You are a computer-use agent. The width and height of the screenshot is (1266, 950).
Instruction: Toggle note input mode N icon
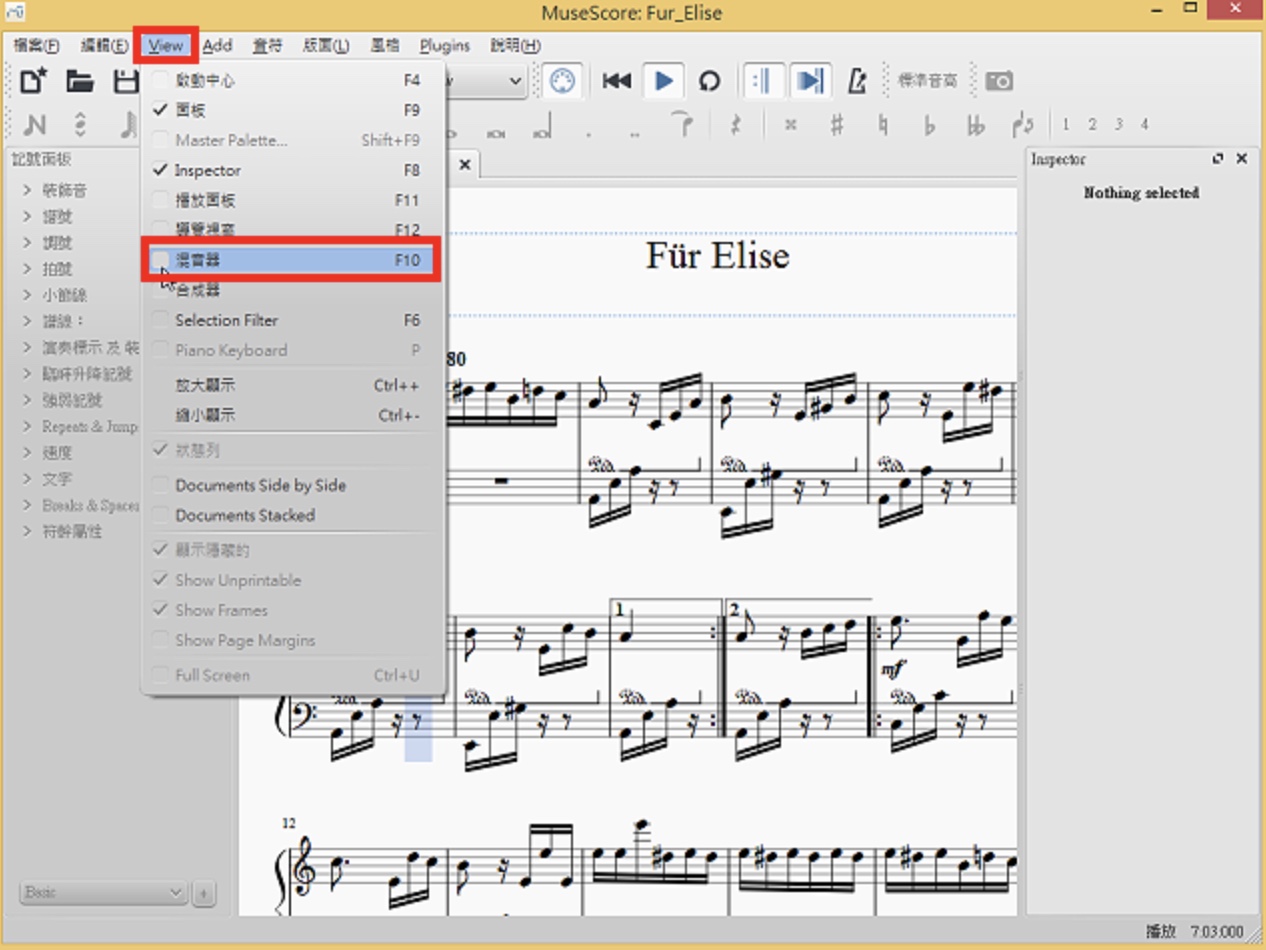tap(35, 125)
